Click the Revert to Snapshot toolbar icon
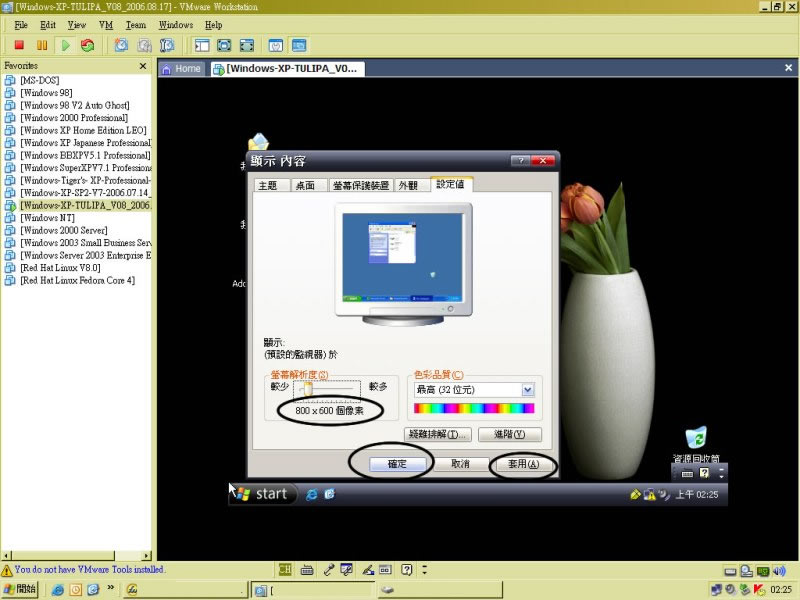This screenshot has height=600, width=800. click(144, 45)
